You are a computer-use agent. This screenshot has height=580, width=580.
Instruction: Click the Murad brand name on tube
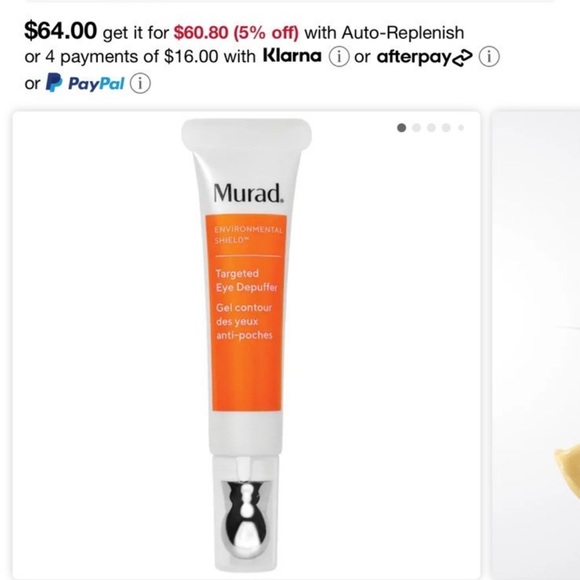click(x=249, y=193)
